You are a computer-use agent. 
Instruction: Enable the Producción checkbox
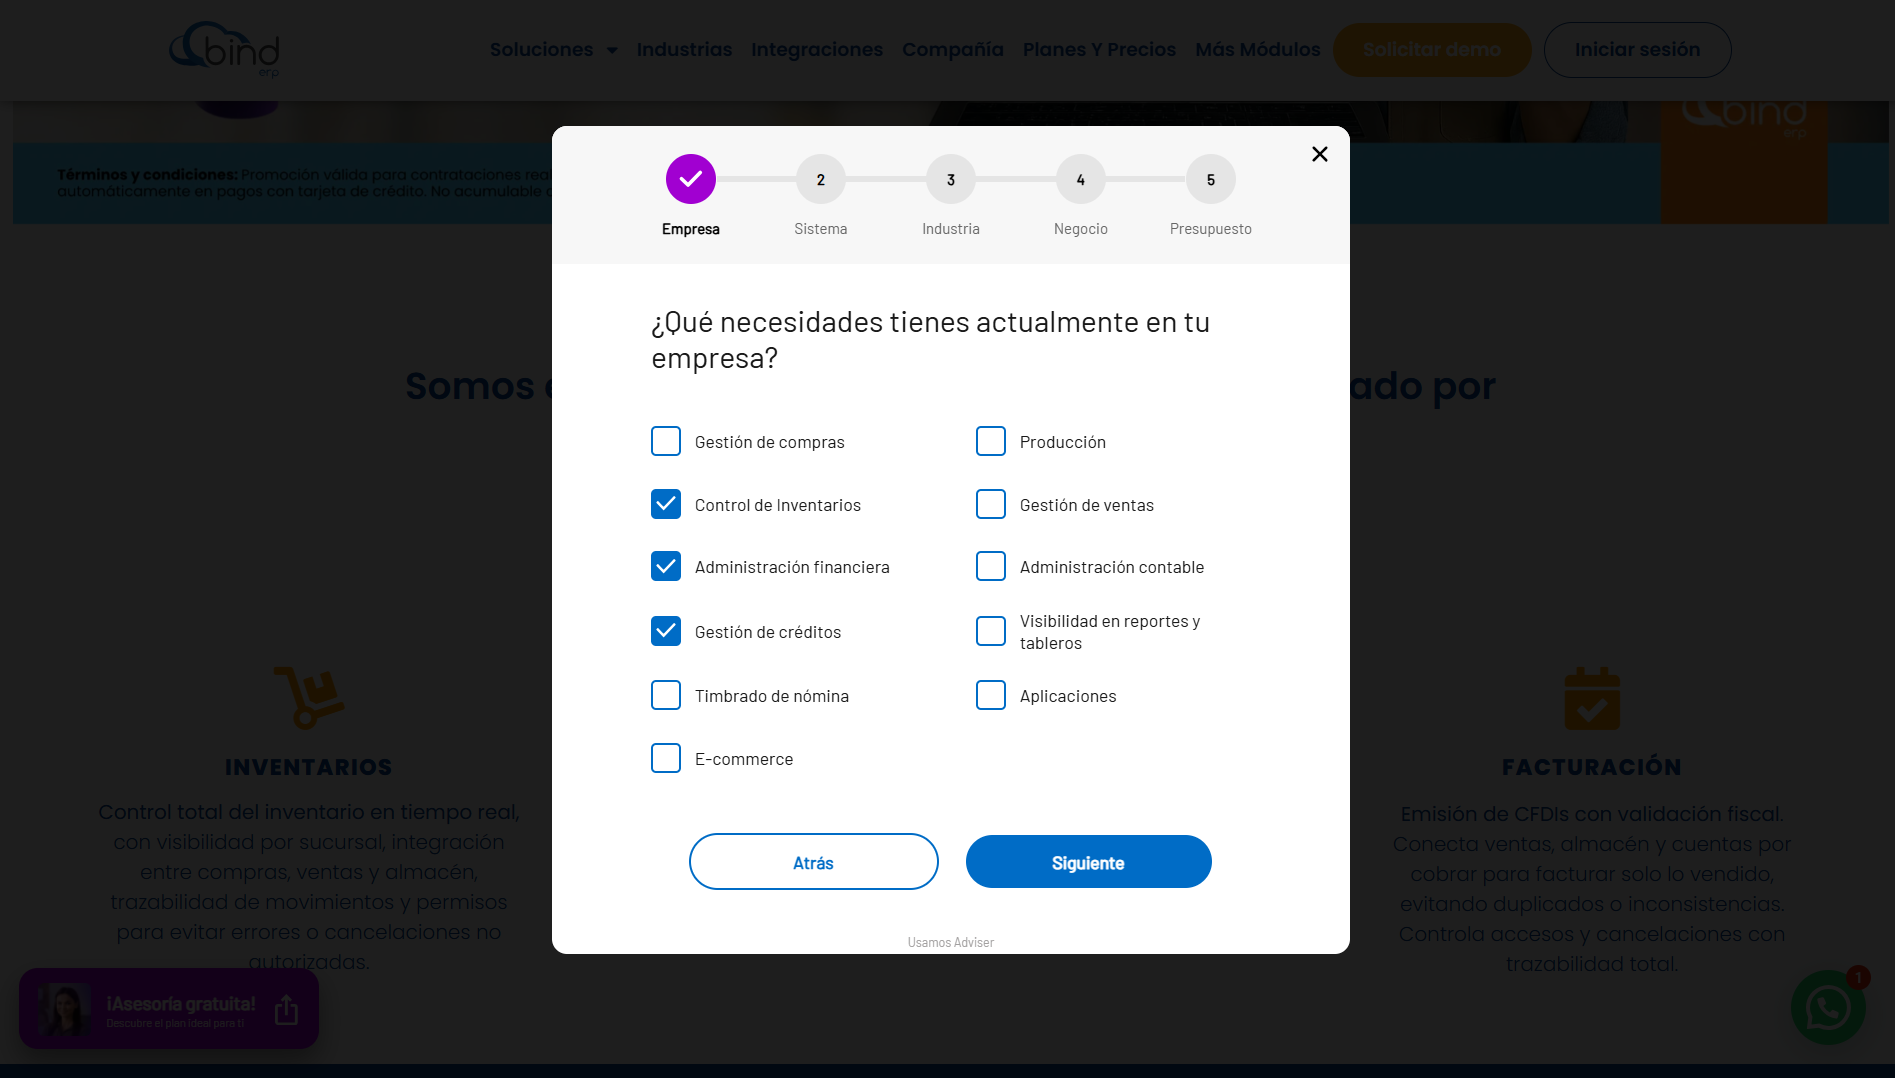coord(991,441)
